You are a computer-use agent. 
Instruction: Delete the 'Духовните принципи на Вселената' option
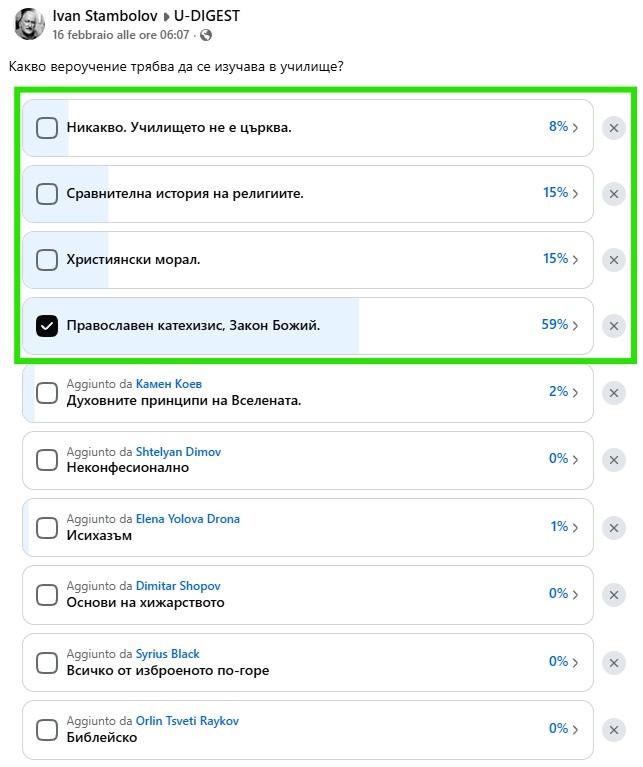coord(614,393)
